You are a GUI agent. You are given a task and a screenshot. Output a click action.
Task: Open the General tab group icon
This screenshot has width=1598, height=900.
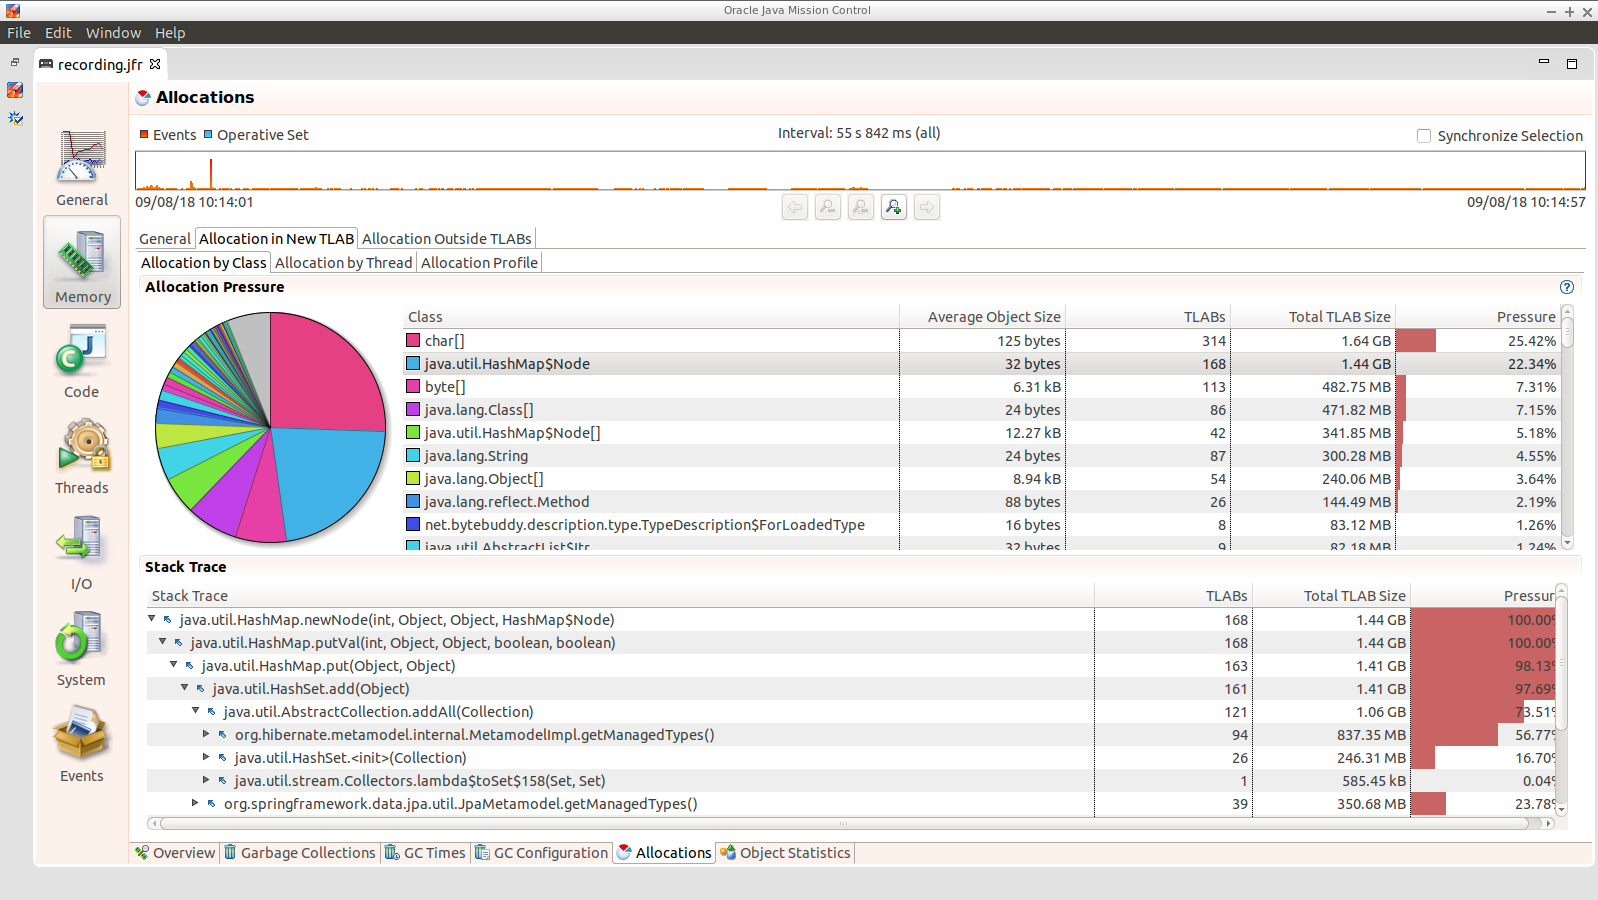coord(82,157)
